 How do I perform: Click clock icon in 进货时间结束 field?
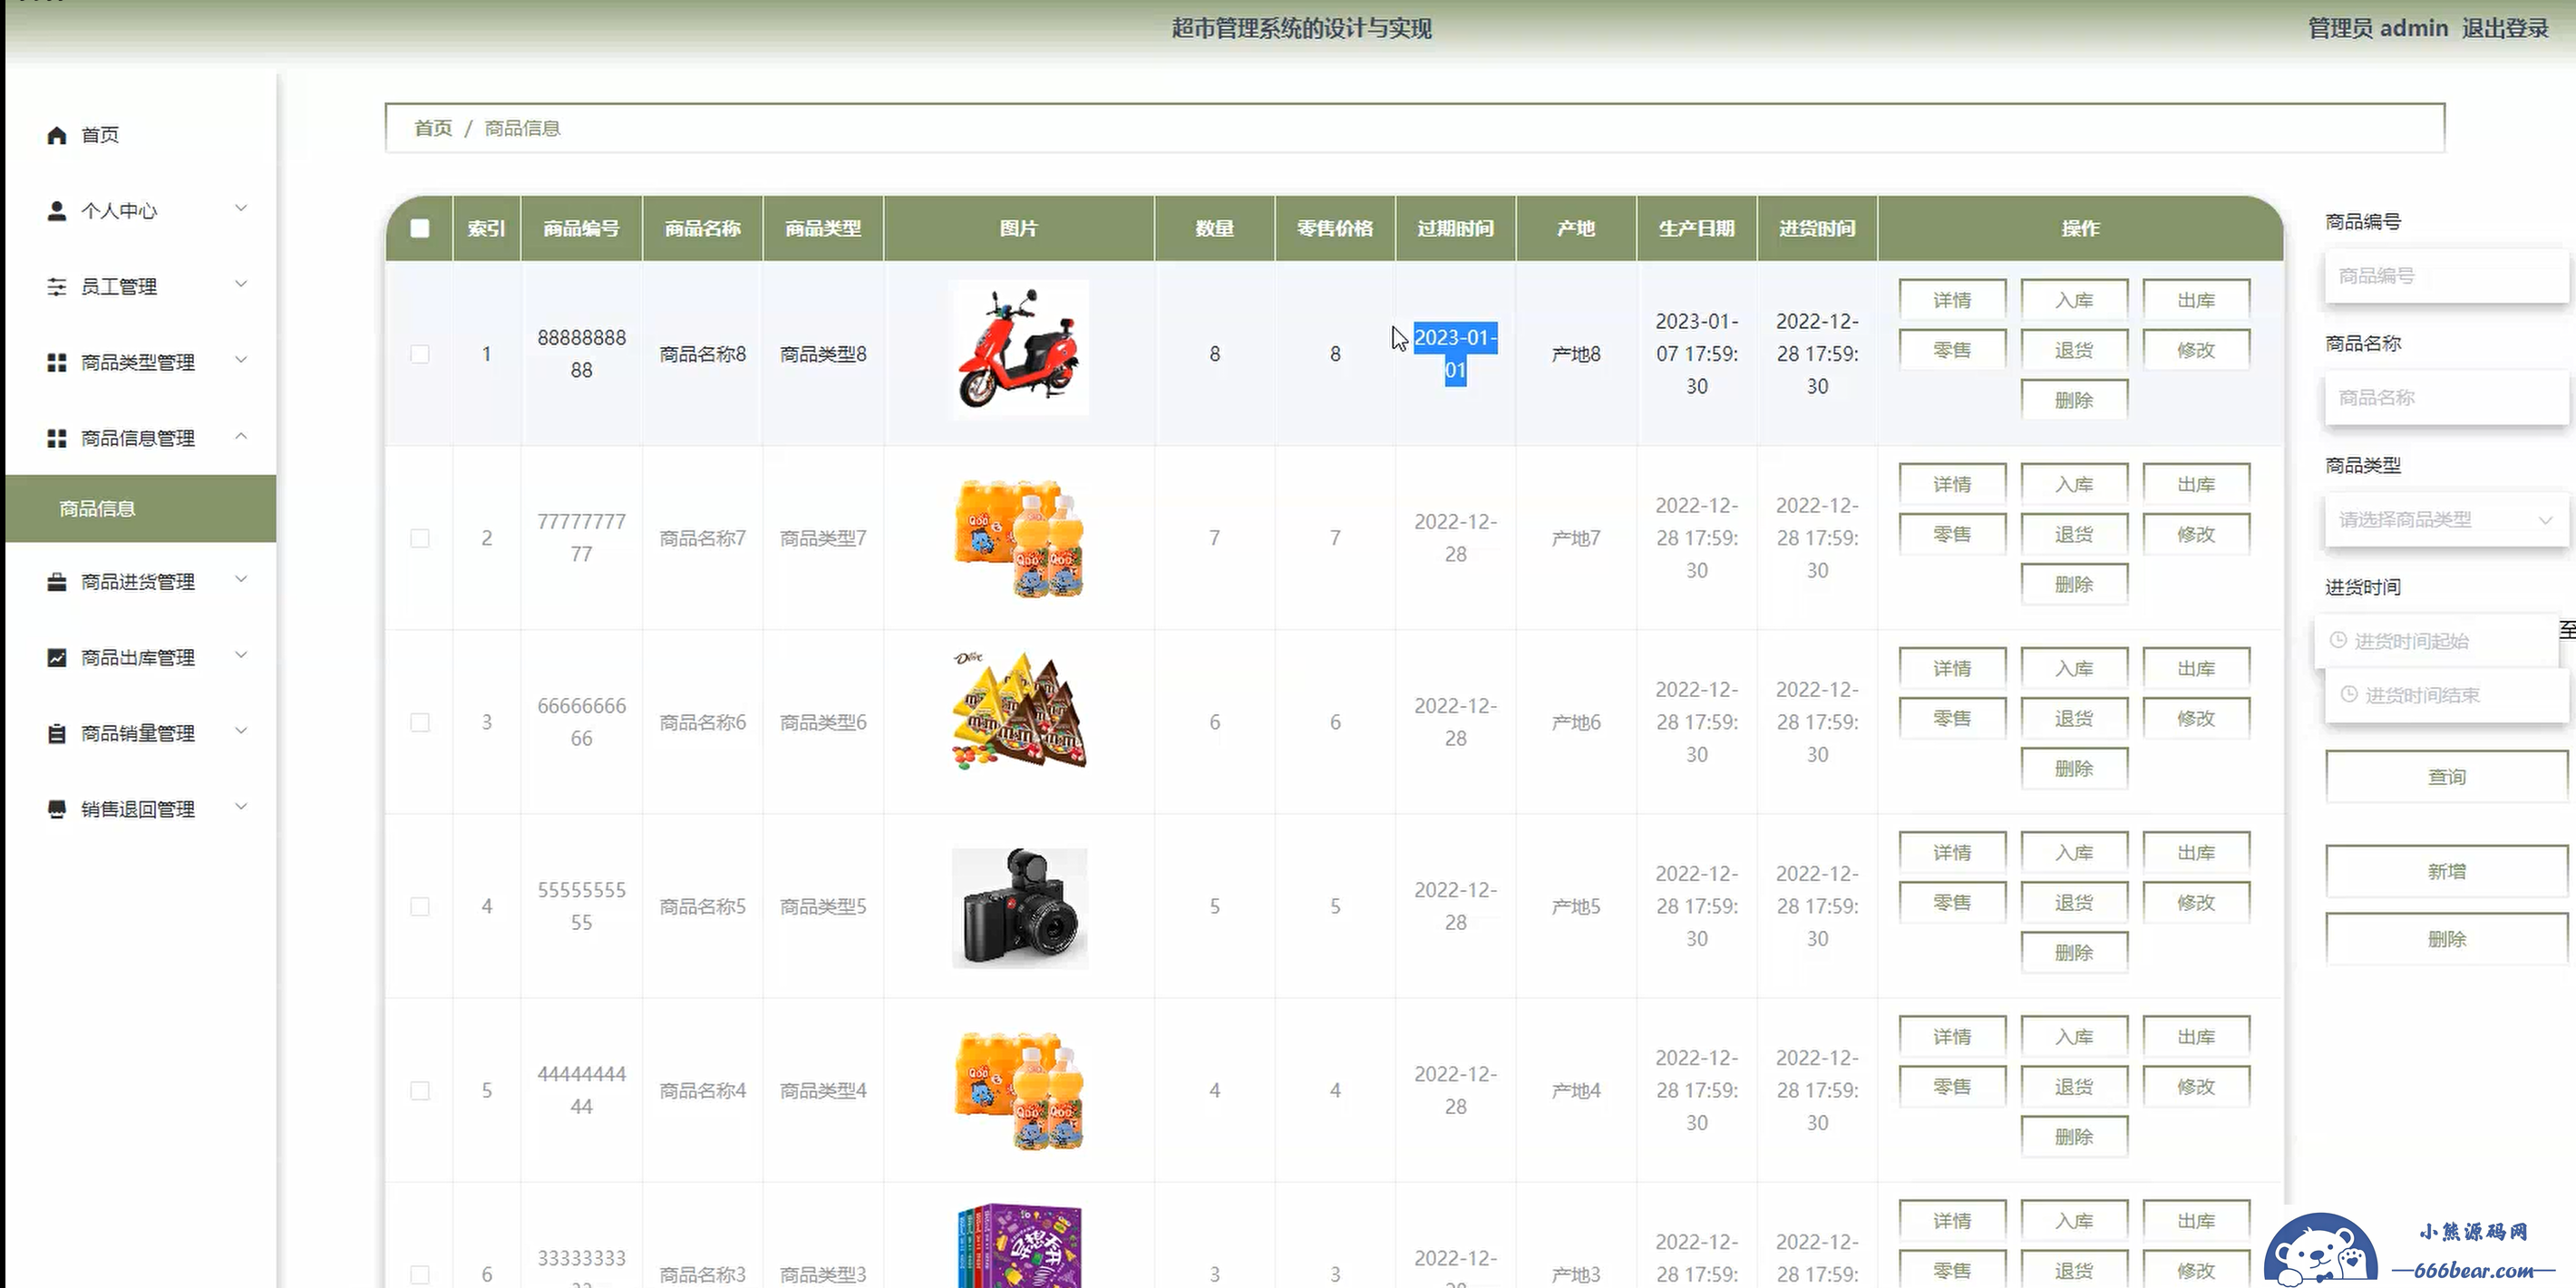(x=2349, y=694)
